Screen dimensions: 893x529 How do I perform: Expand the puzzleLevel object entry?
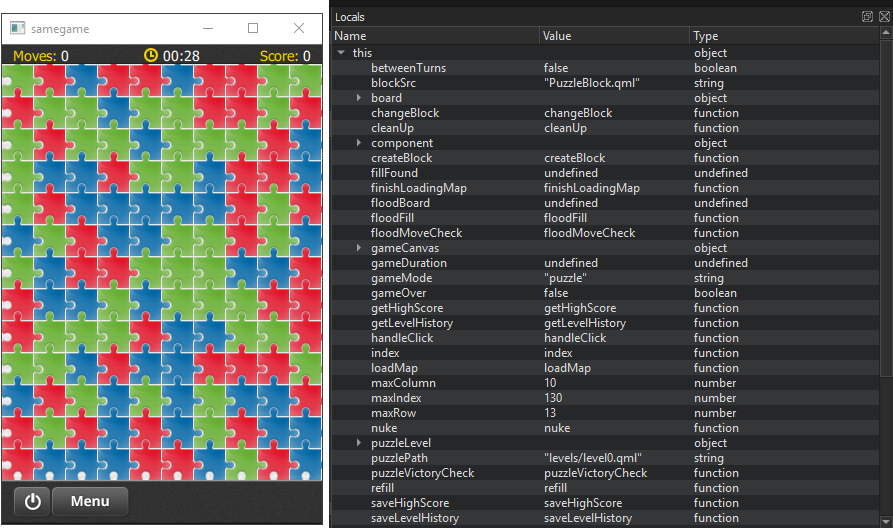[359, 443]
